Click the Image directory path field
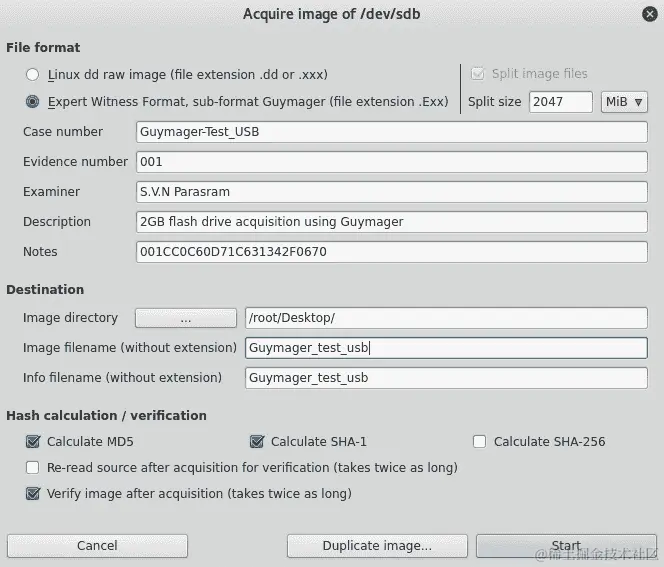 pyautogui.click(x=446, y=318)
